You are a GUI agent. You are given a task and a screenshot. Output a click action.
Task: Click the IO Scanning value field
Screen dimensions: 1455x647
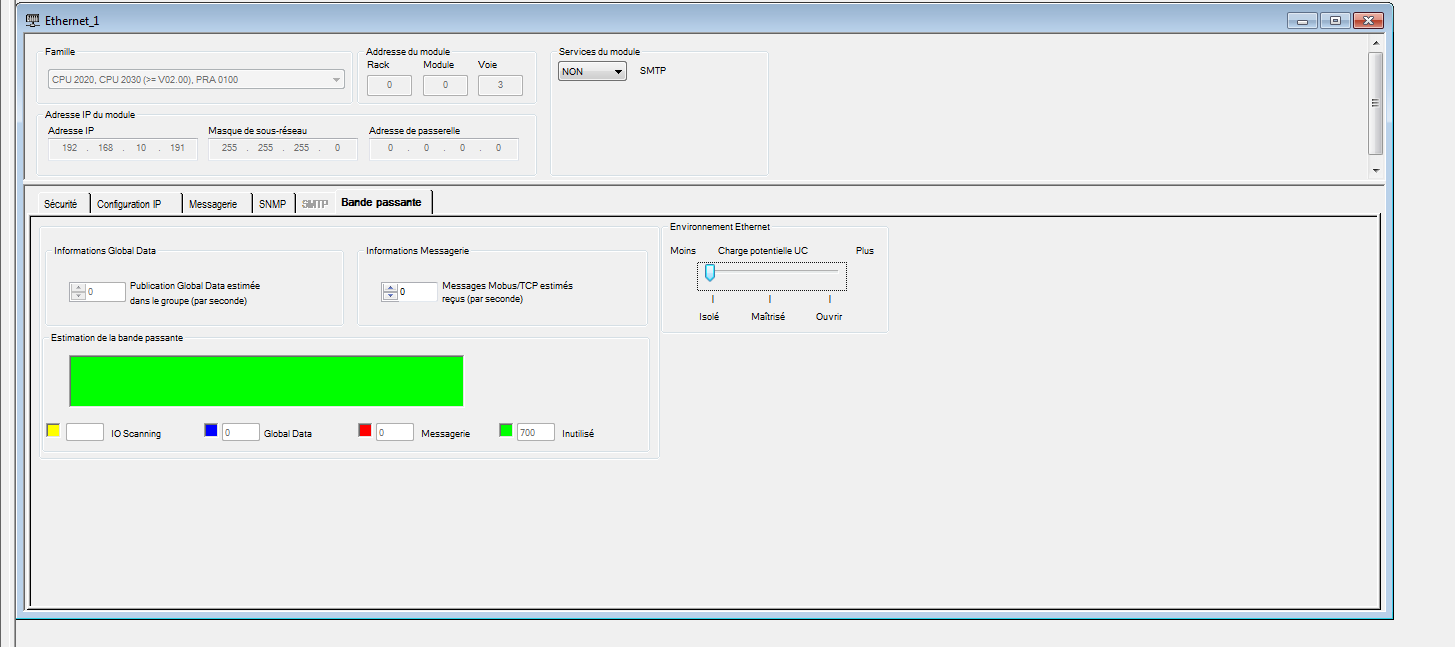click(x=85, y=432)
